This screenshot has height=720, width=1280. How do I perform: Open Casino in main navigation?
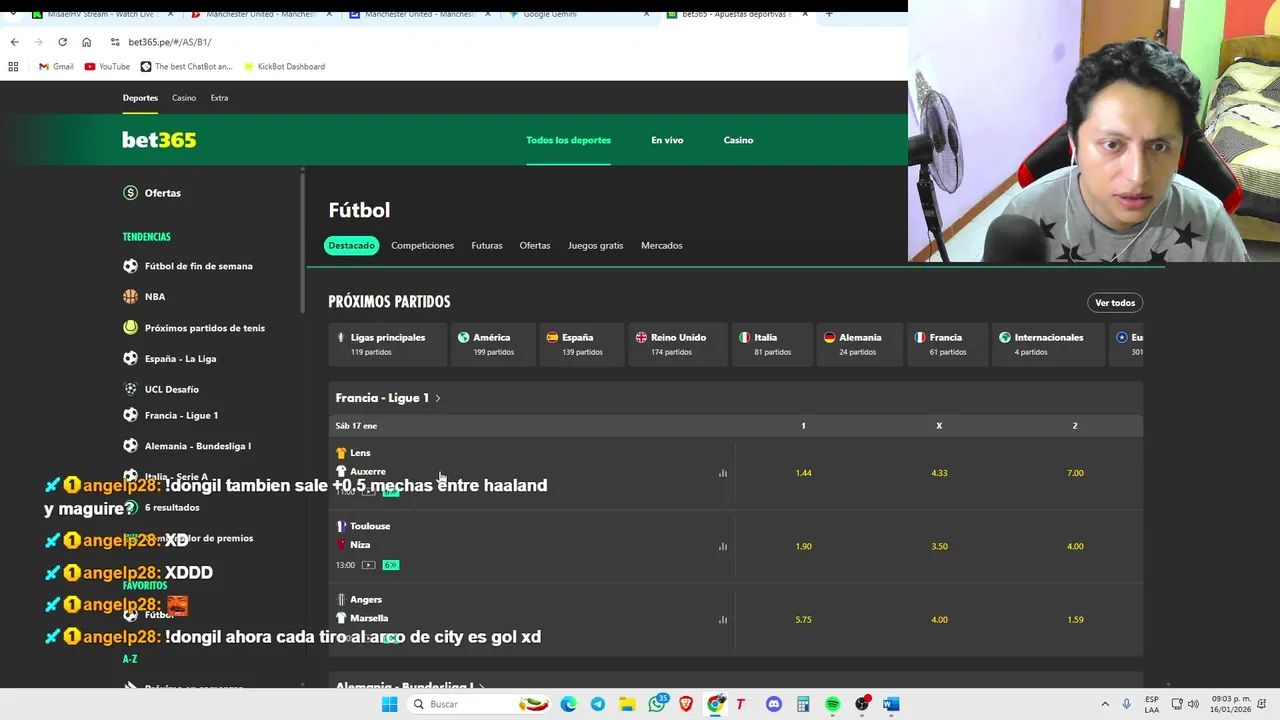pos(738,140)
